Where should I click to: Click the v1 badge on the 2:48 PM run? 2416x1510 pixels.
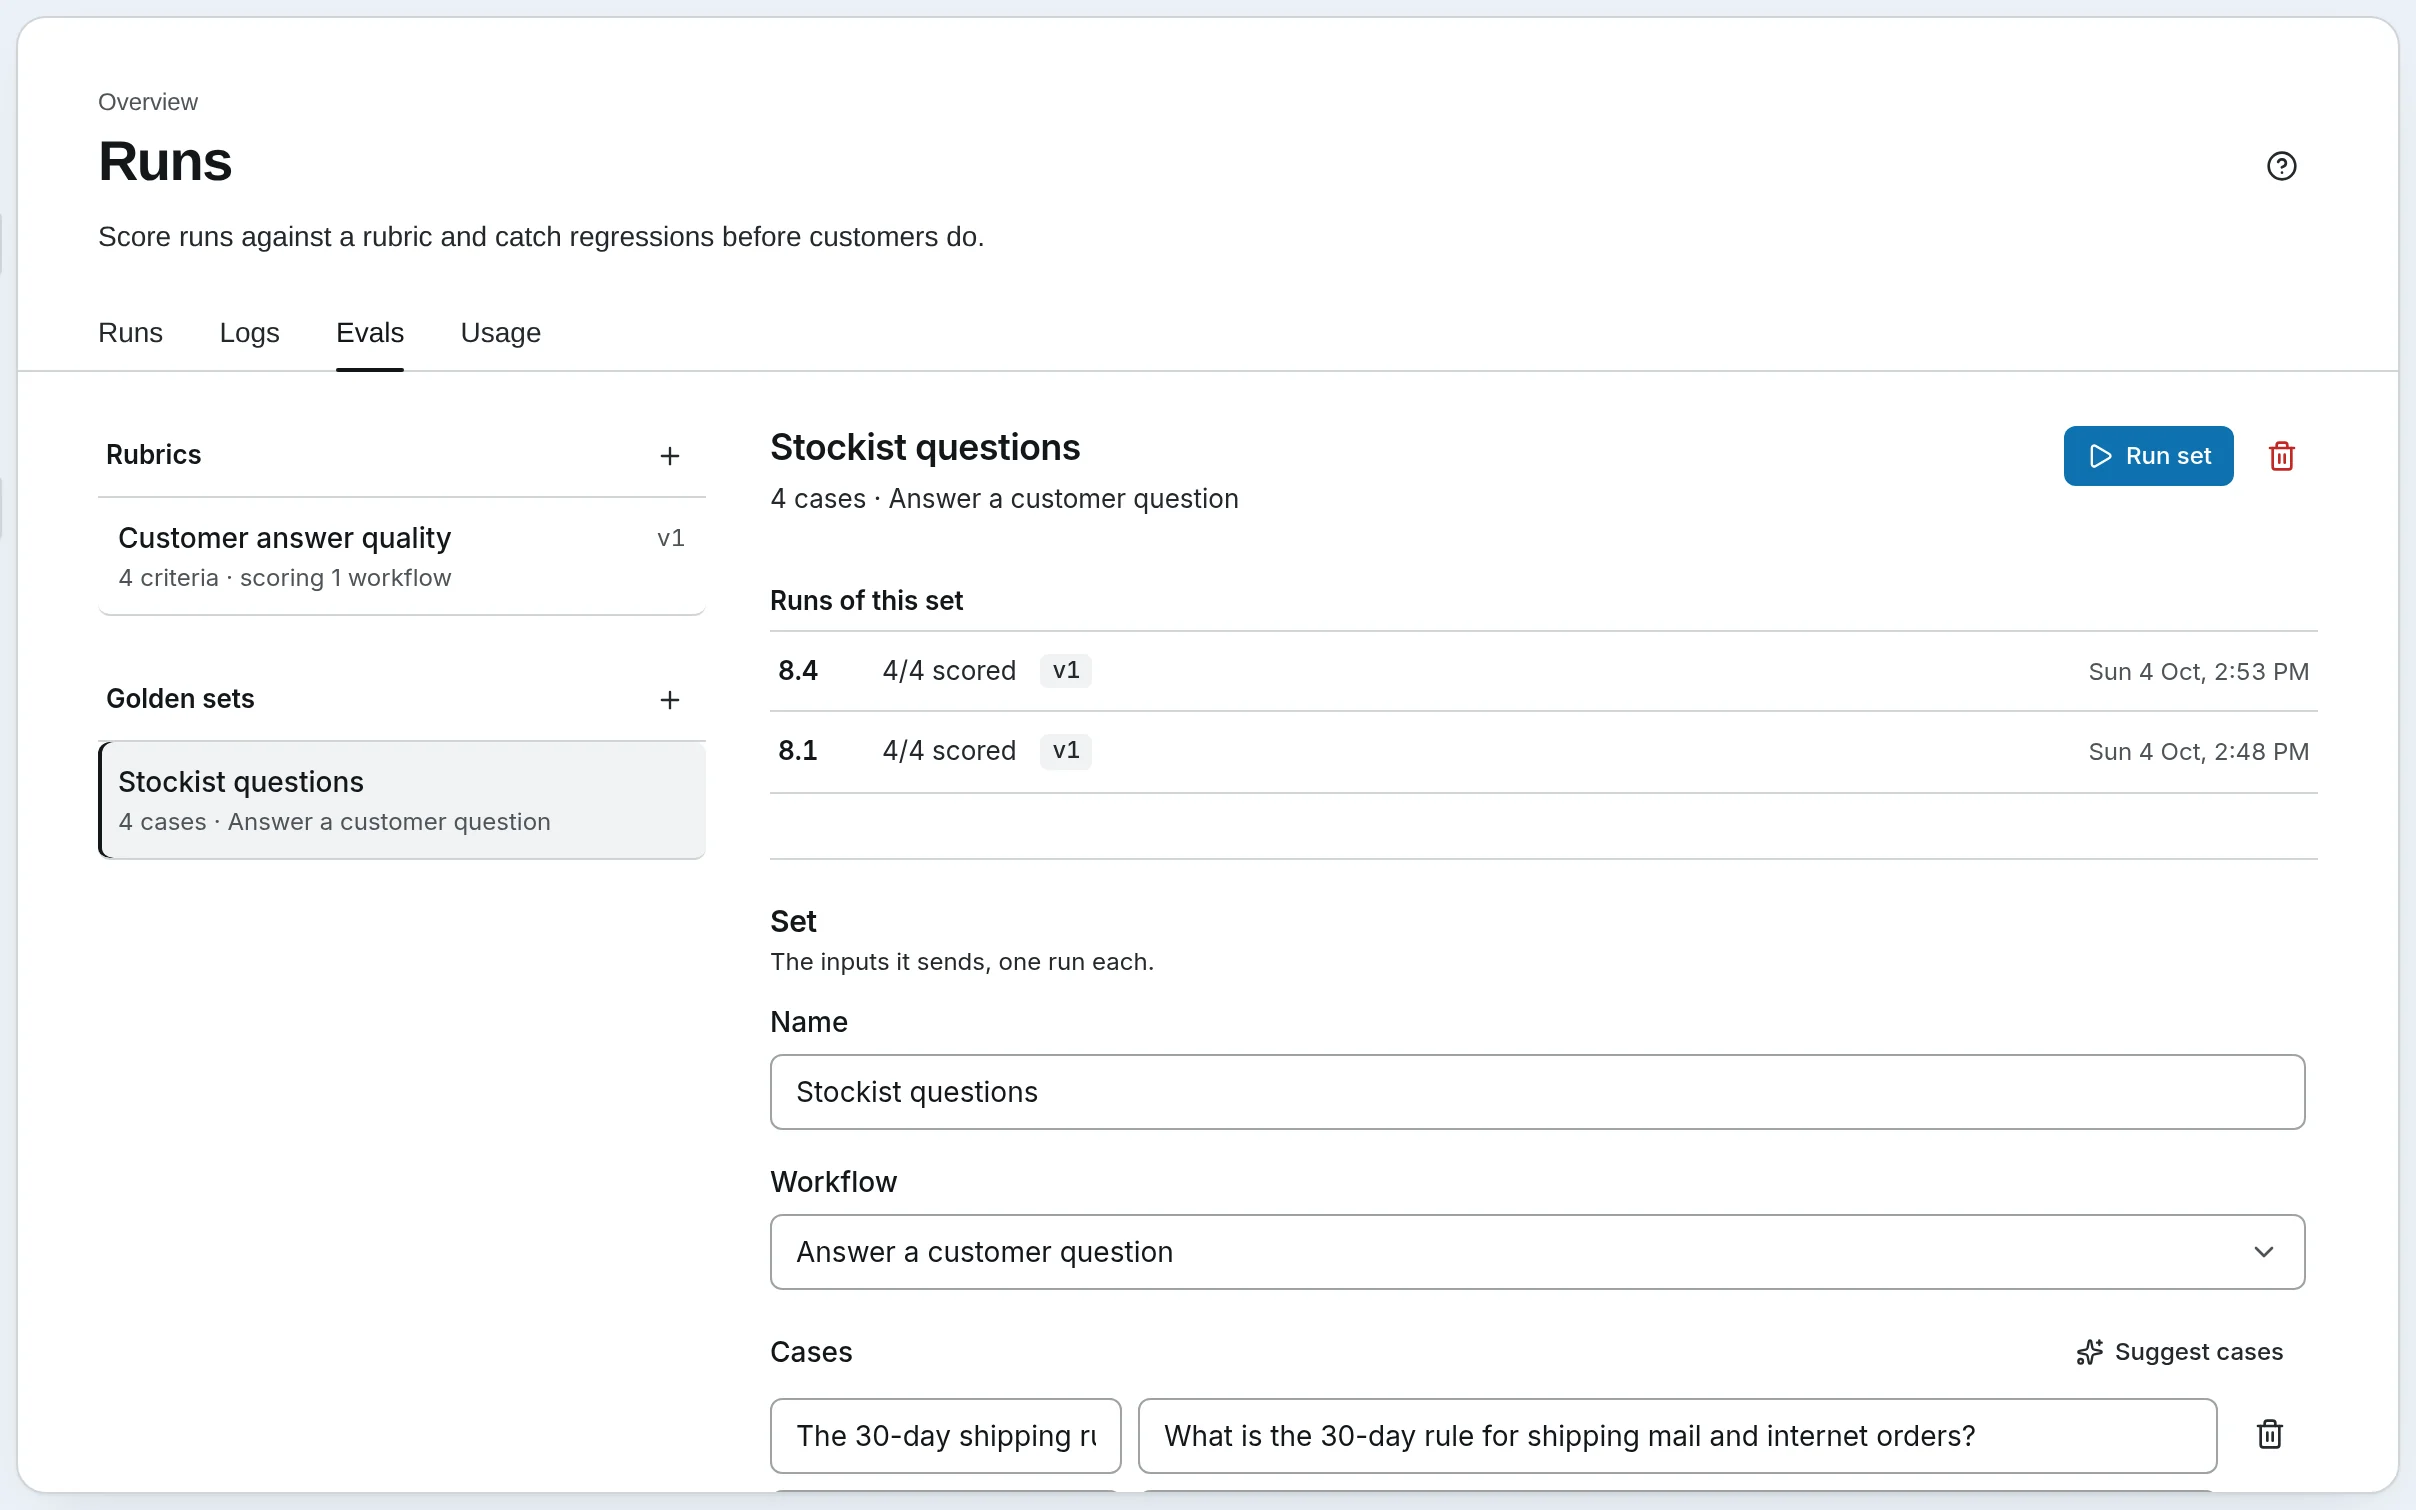point(1065,751)
